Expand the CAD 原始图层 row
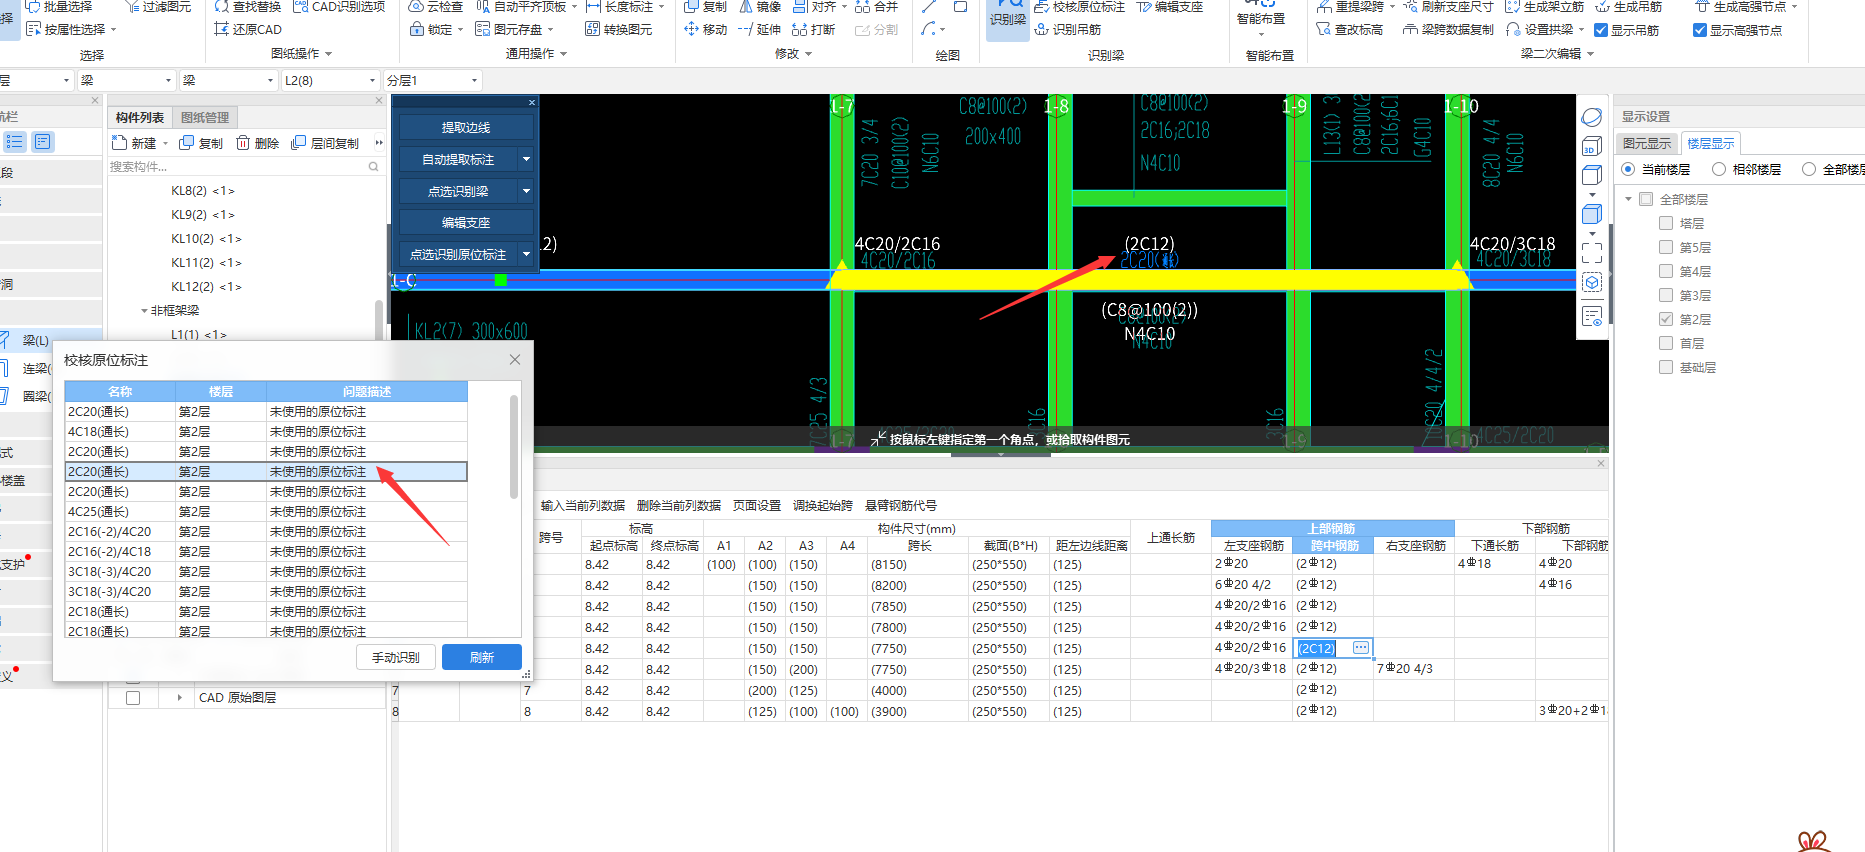1865x852 pixels. coord(179,698)
